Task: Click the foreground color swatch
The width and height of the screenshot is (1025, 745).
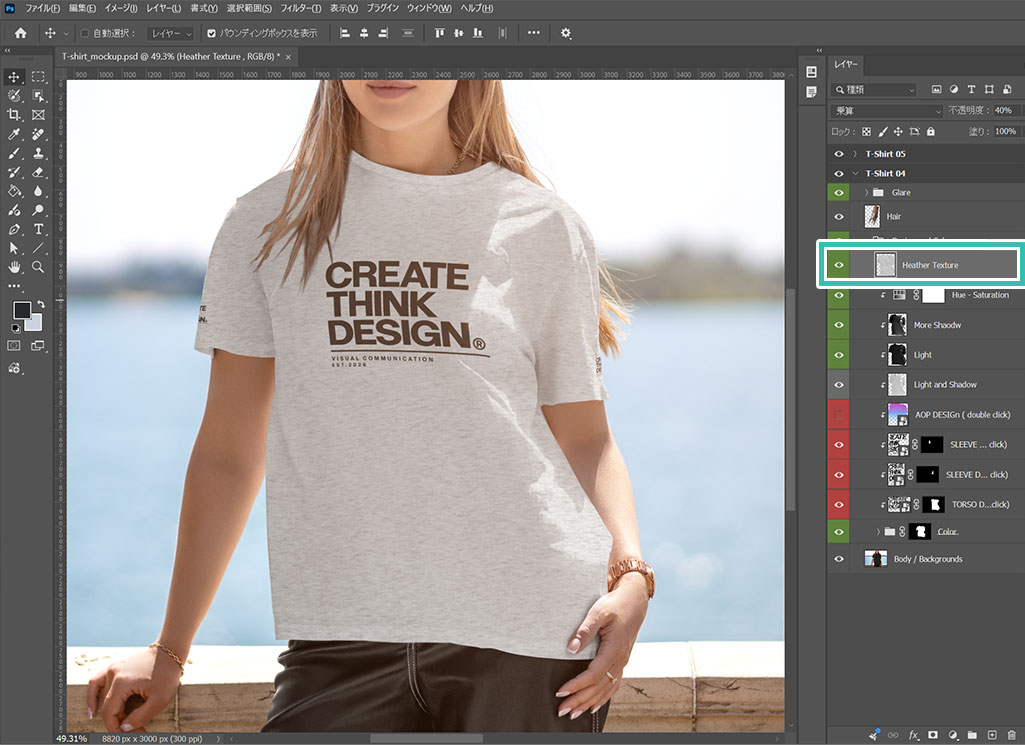Action: (22, 310)
